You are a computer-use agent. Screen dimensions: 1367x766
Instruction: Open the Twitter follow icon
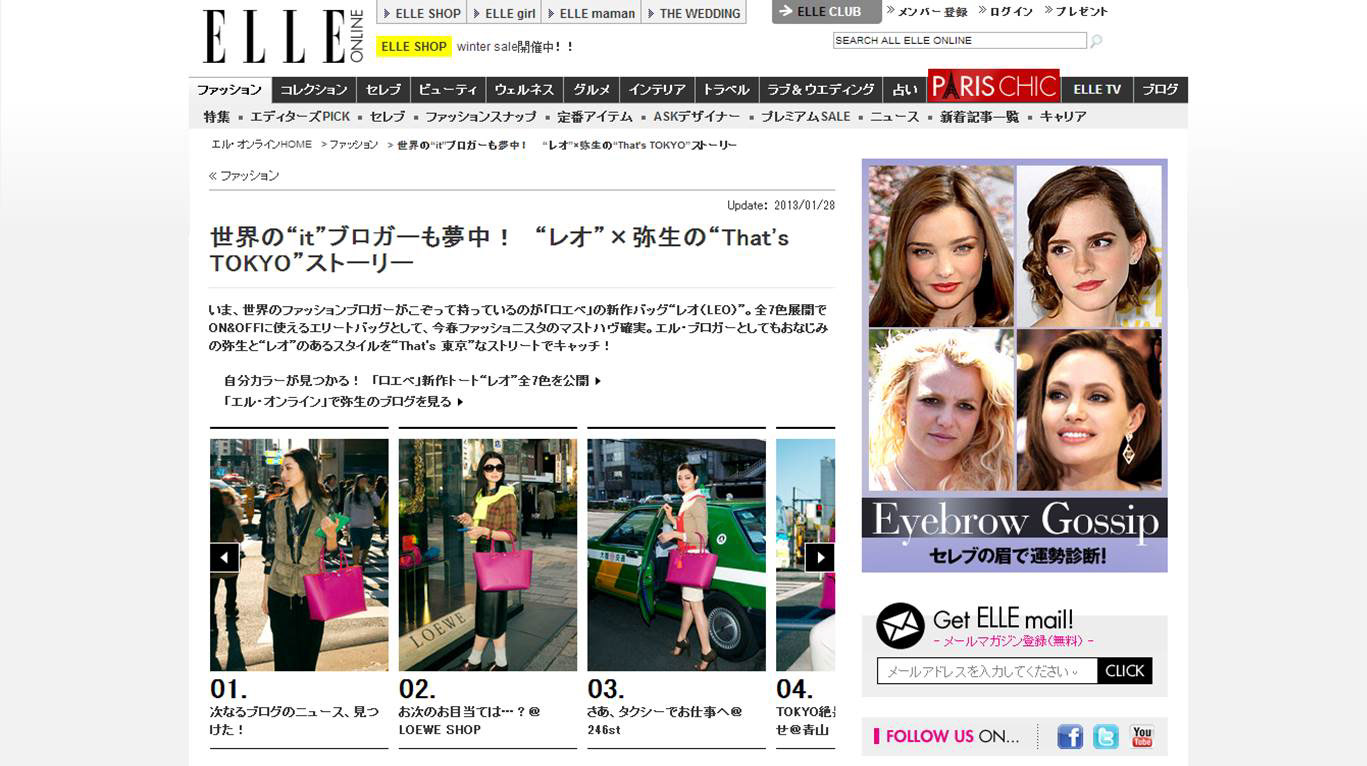[x=1106, y=737]
